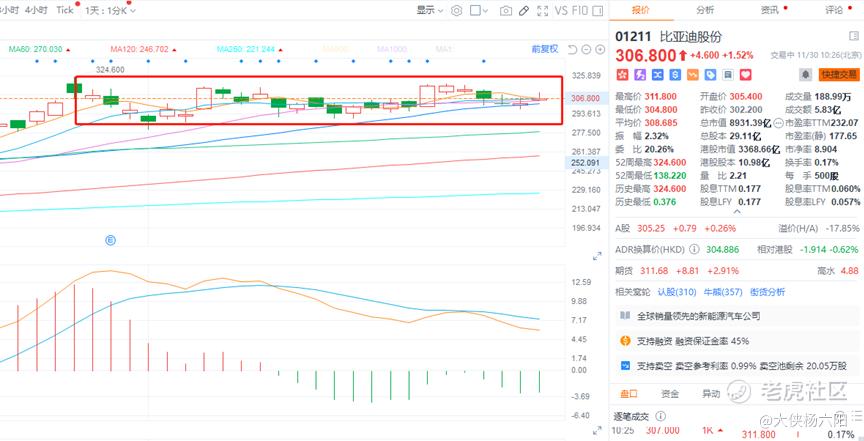
Task: Open the VS comparison tool
Action: [x=561, y=10]
